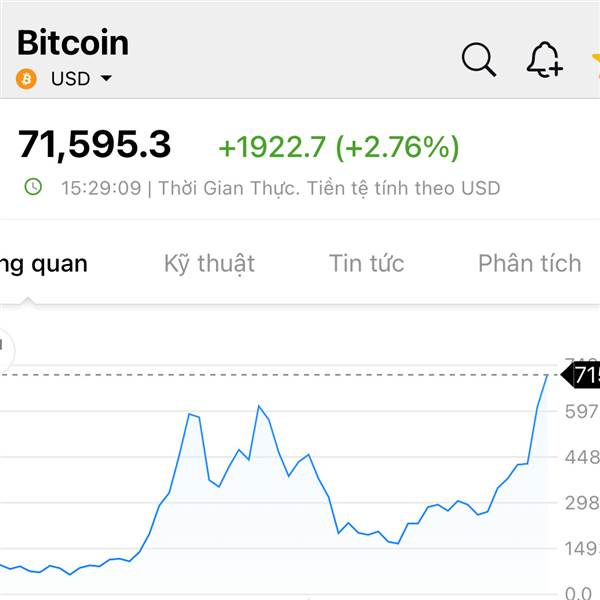Click the green +1922.7 (+2.76%) change

click(x=339, y=147)
